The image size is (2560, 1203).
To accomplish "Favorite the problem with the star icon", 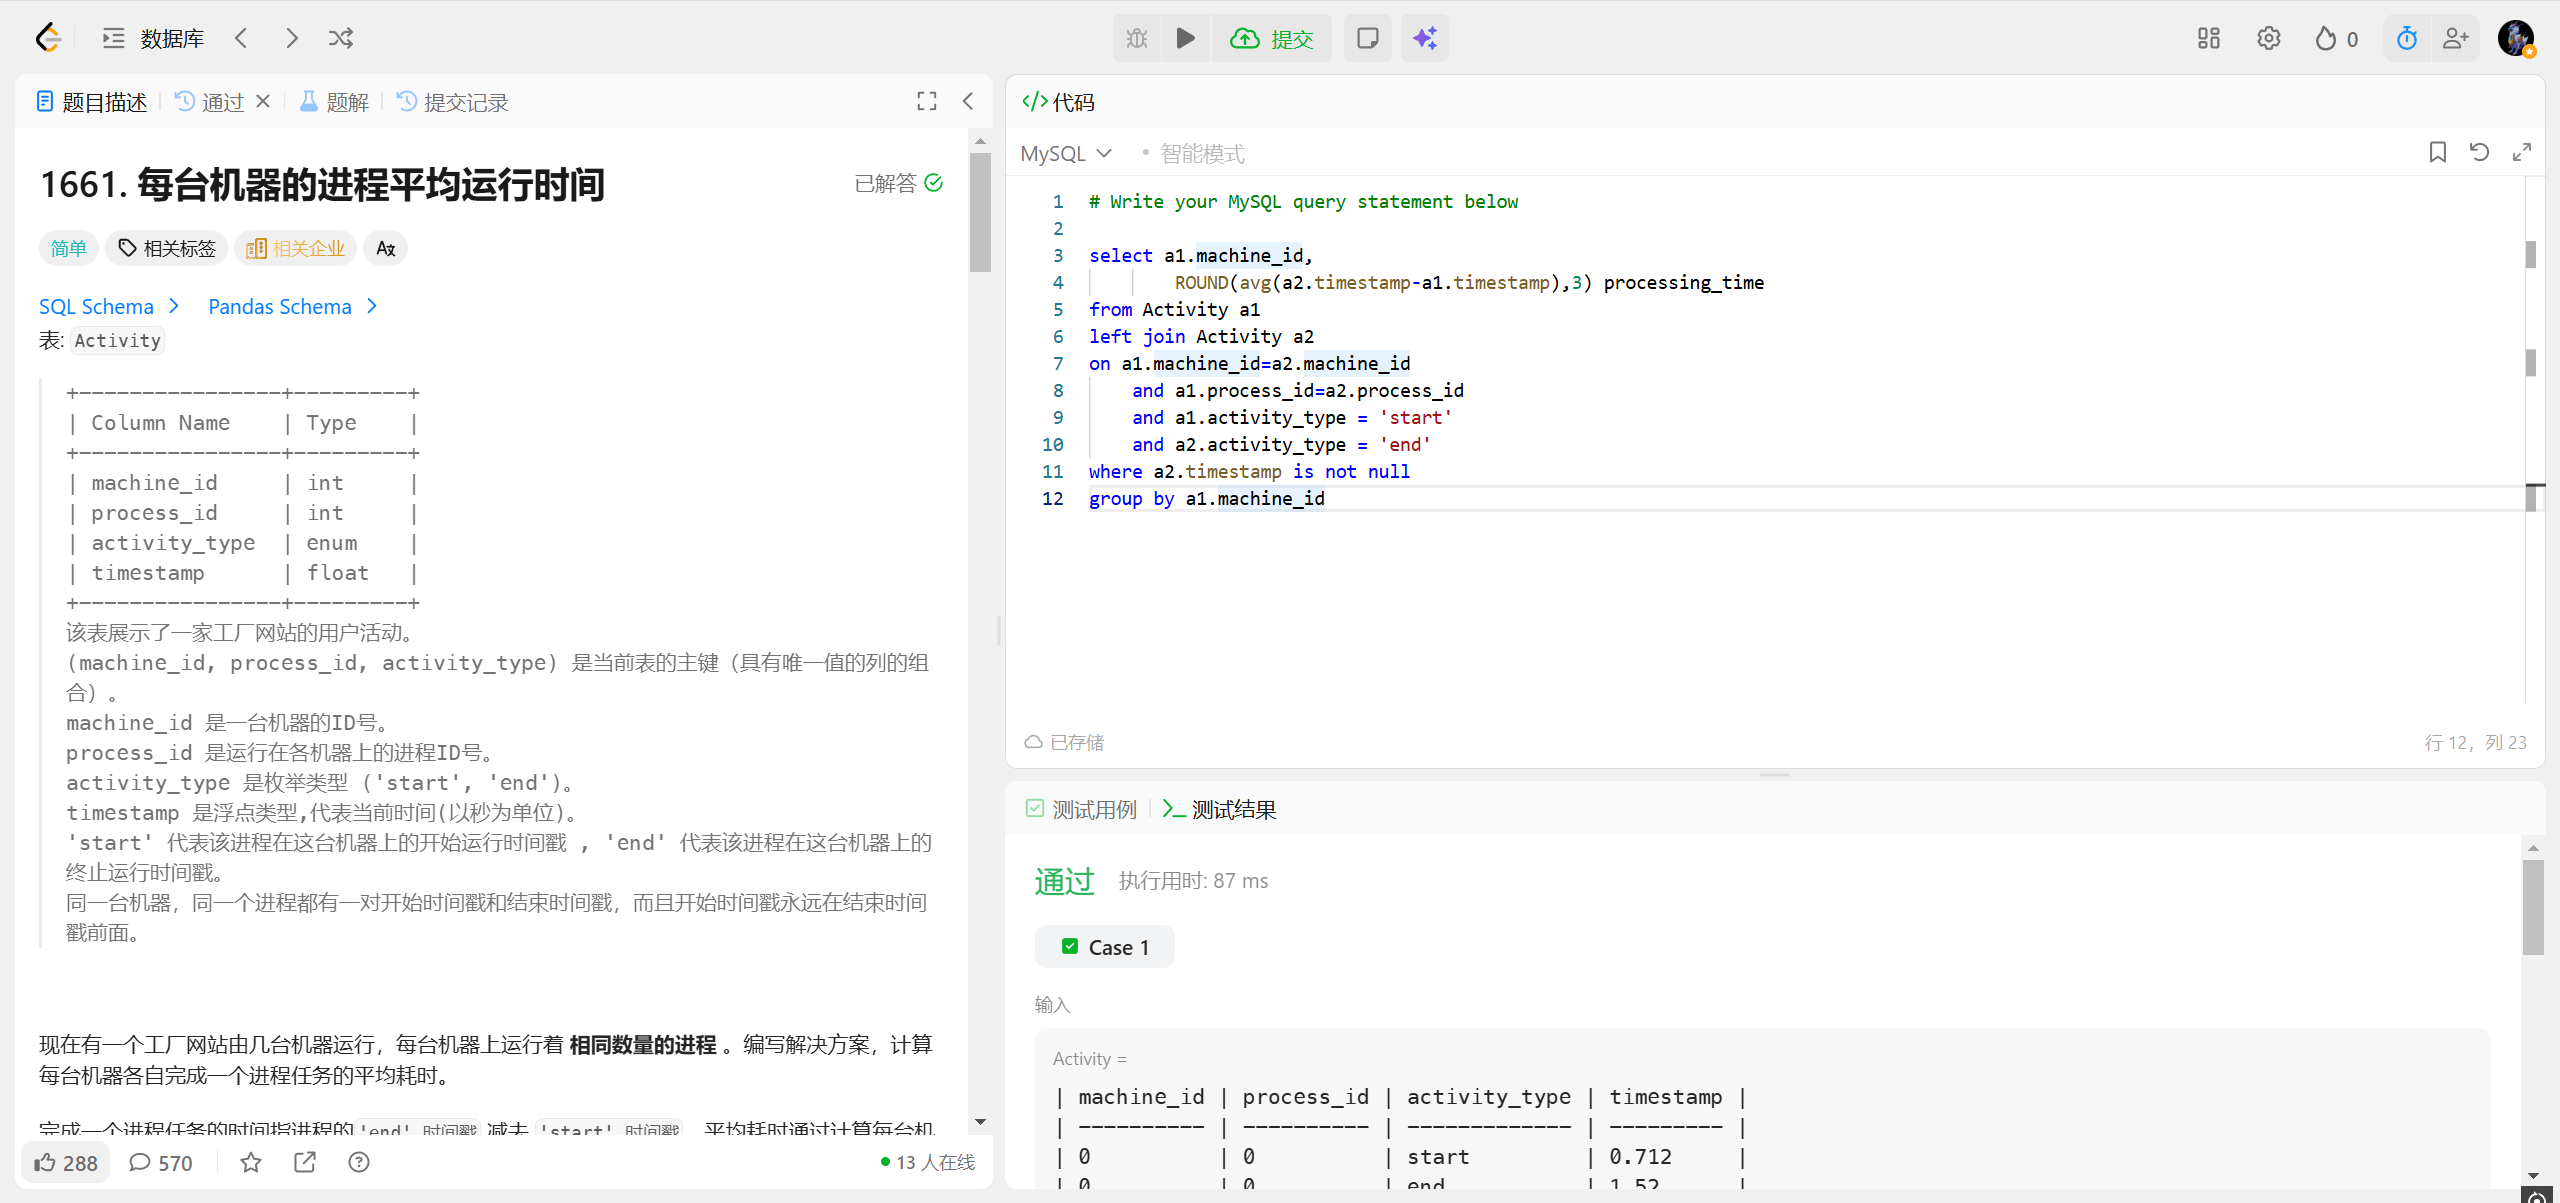I will (x=251, y=1162).
